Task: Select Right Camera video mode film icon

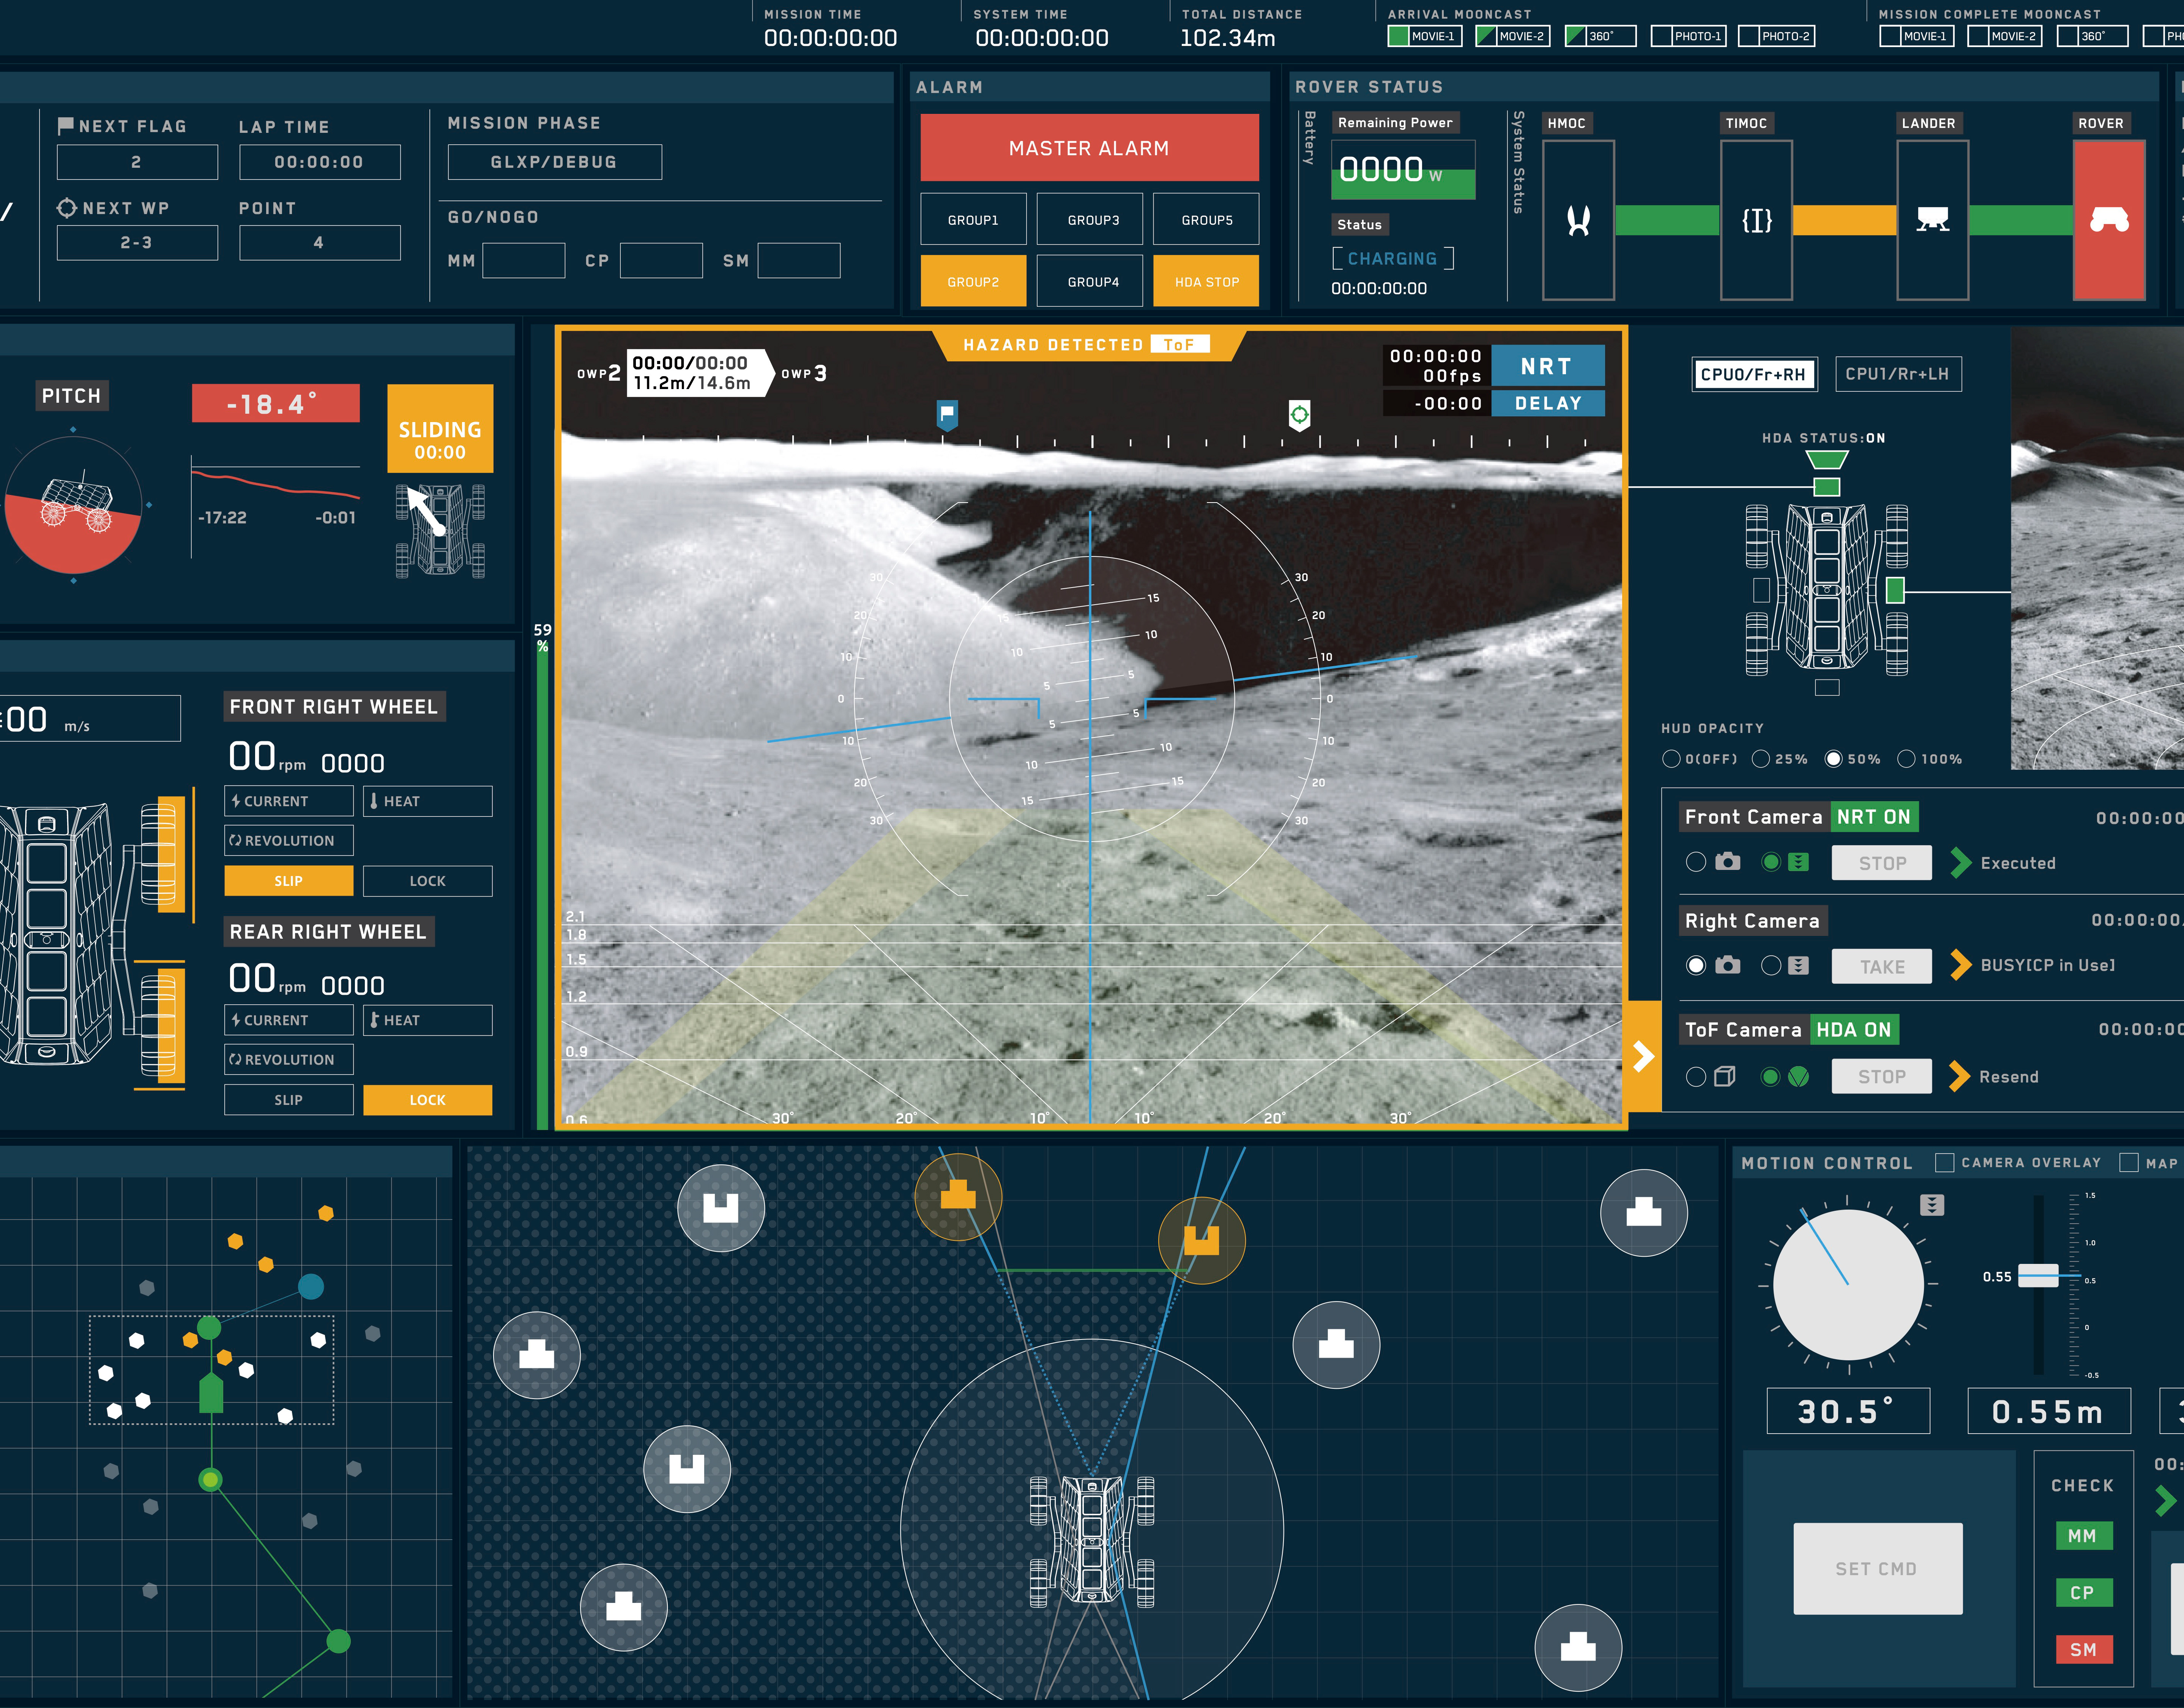Action: [x=1798, y=965]
